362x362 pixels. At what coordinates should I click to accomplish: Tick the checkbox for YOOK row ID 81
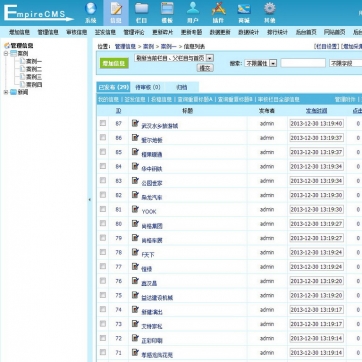(x=103, y=209)
